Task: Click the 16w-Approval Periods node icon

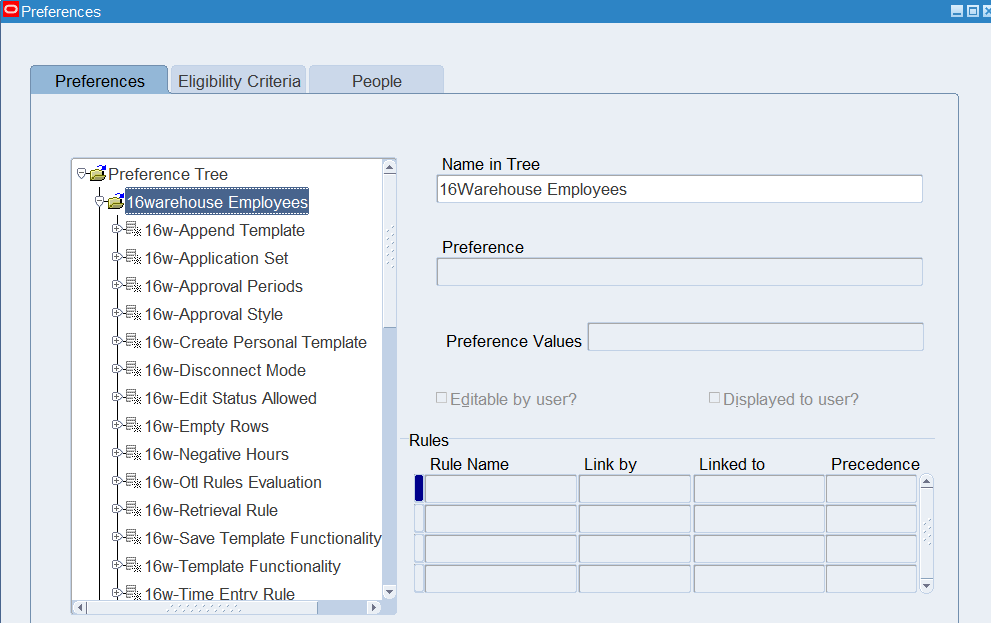Action: [x=133, y=286]
